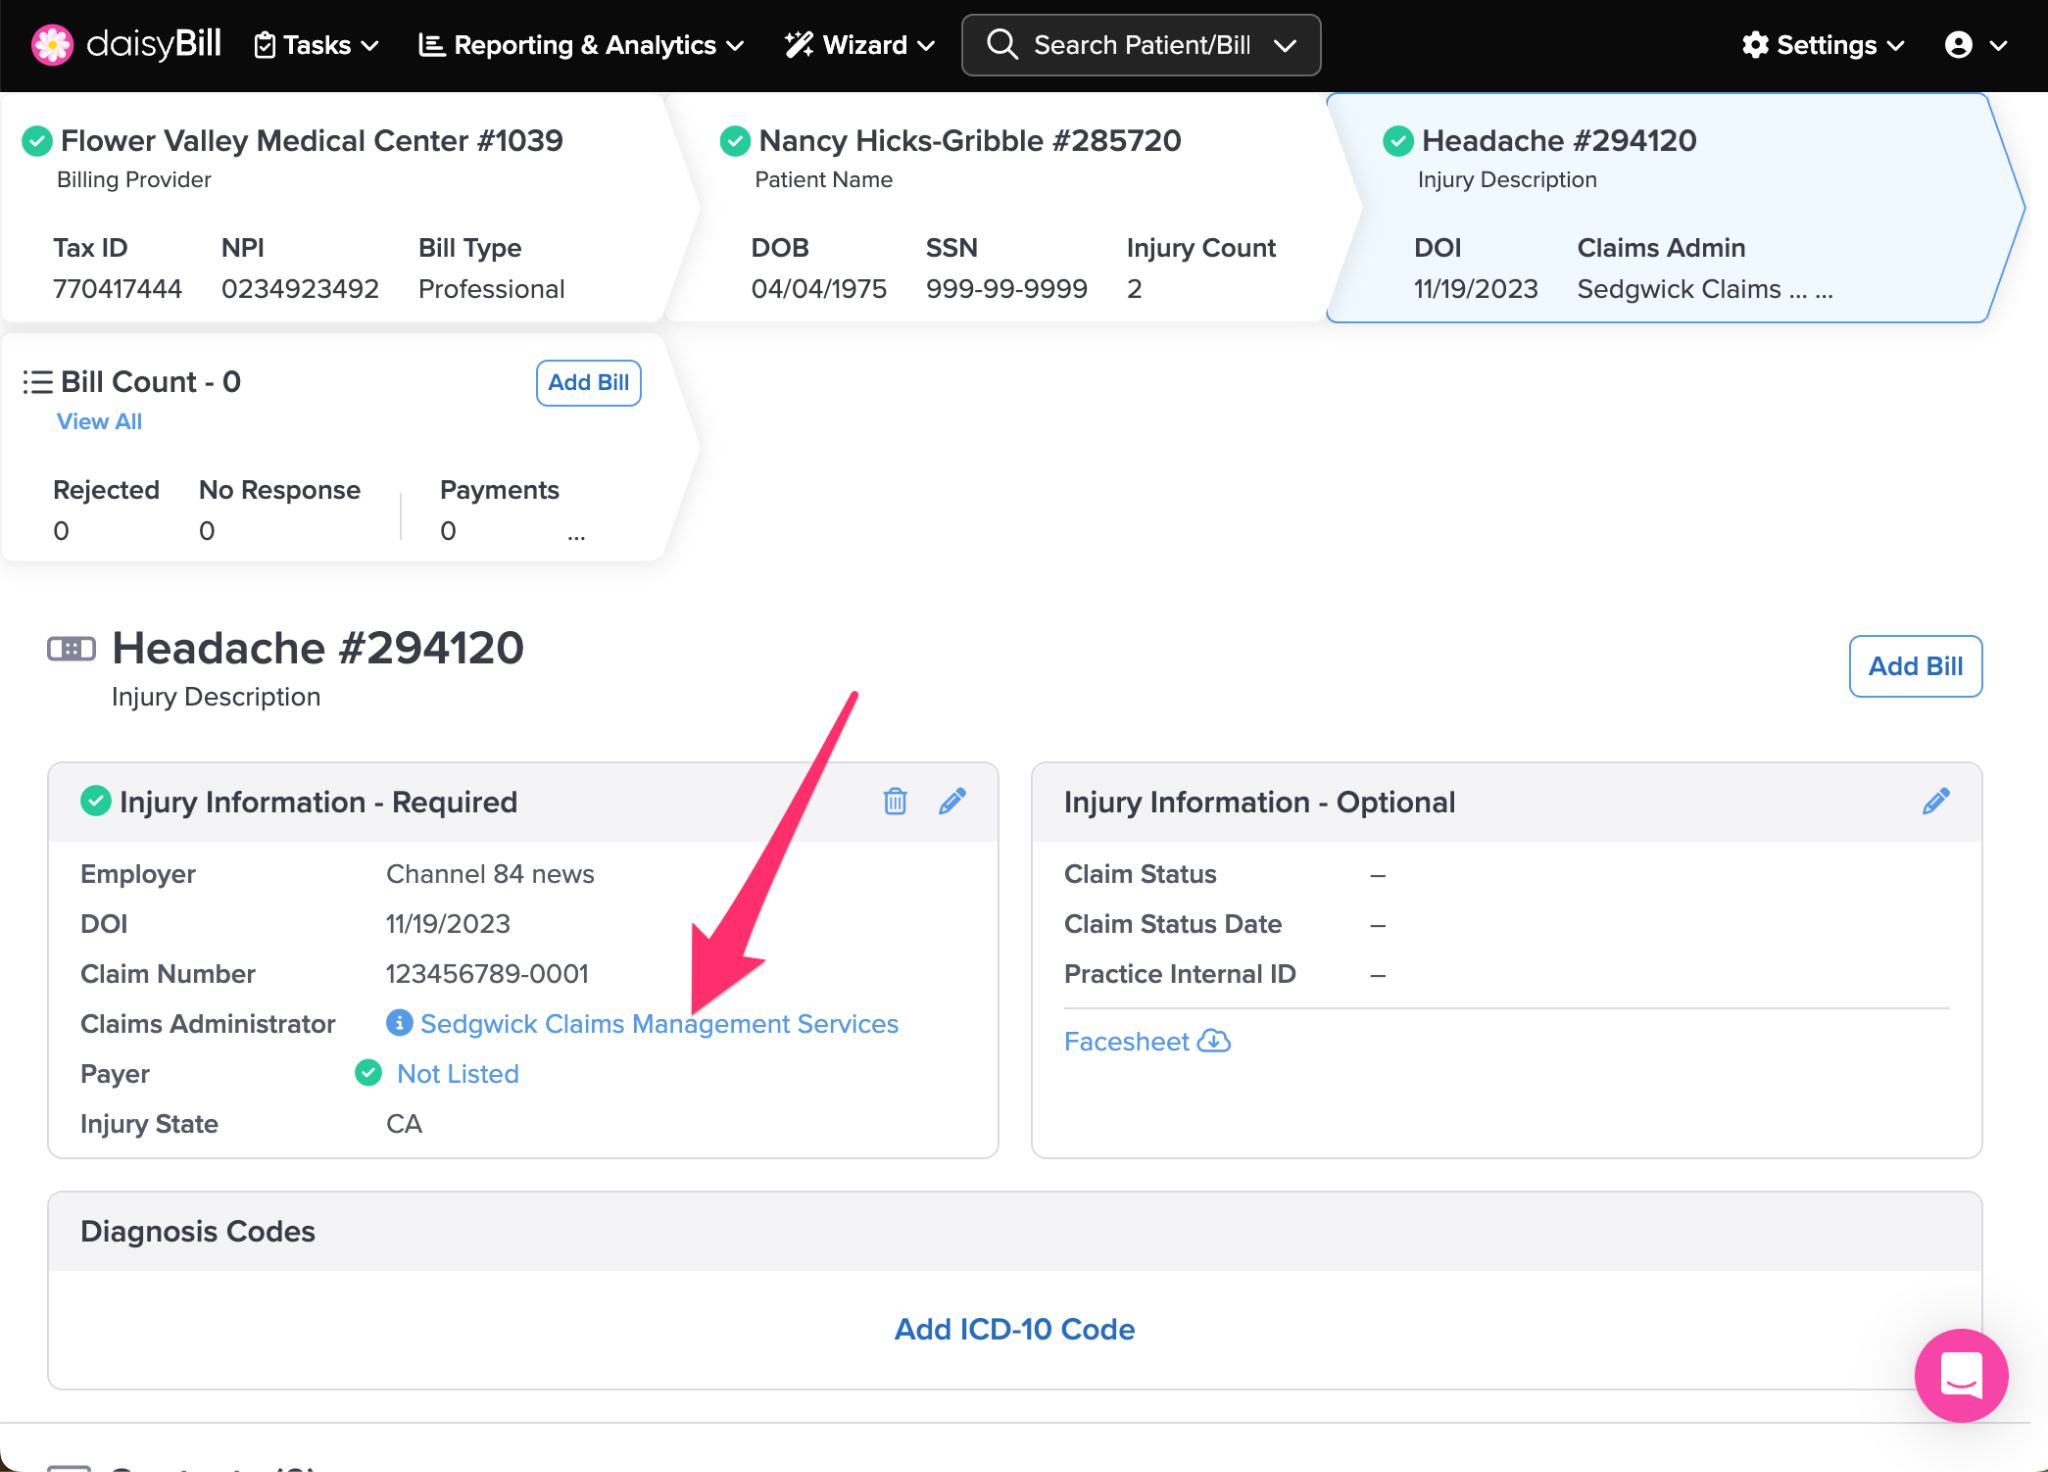Image resolution: width=2048 pixels, height=1472 pixels.
Task: Expand the Tasks dropdown menu
Action: pos(317,45)
